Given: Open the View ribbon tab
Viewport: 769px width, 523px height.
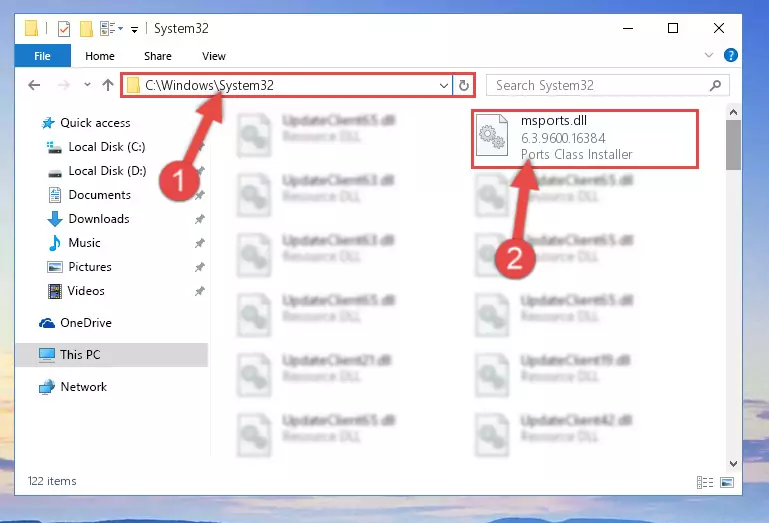Looking at the screenshot, I should 214,56.
